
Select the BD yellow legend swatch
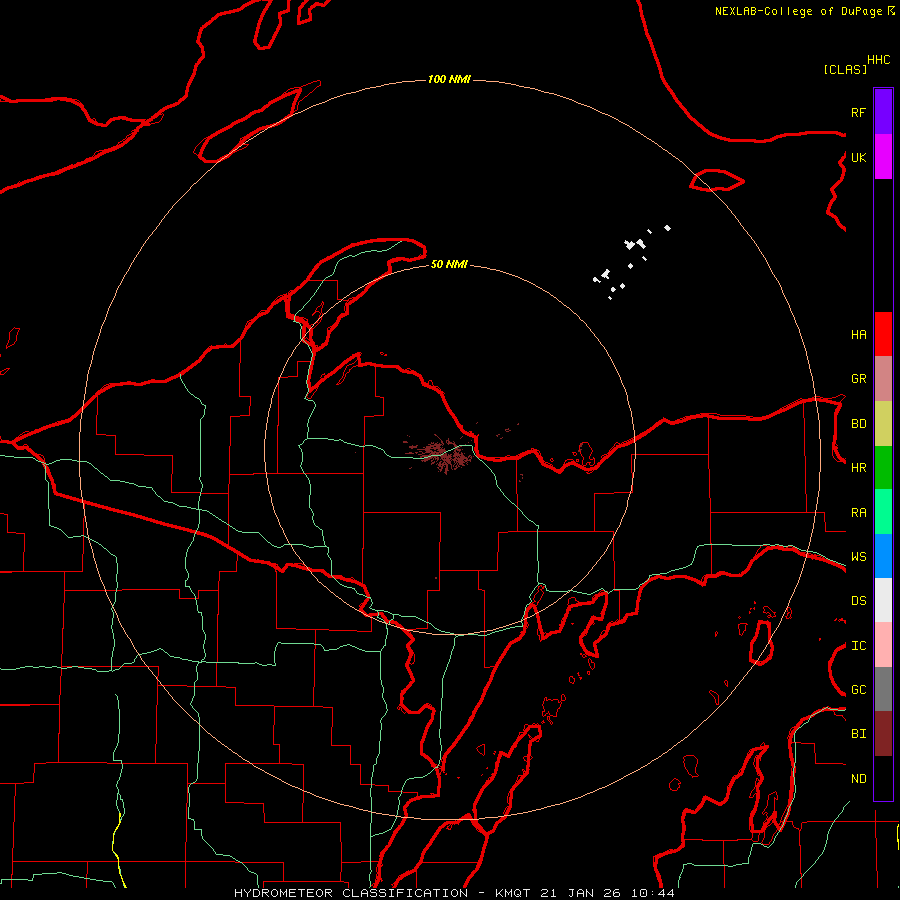click(883, 424)
